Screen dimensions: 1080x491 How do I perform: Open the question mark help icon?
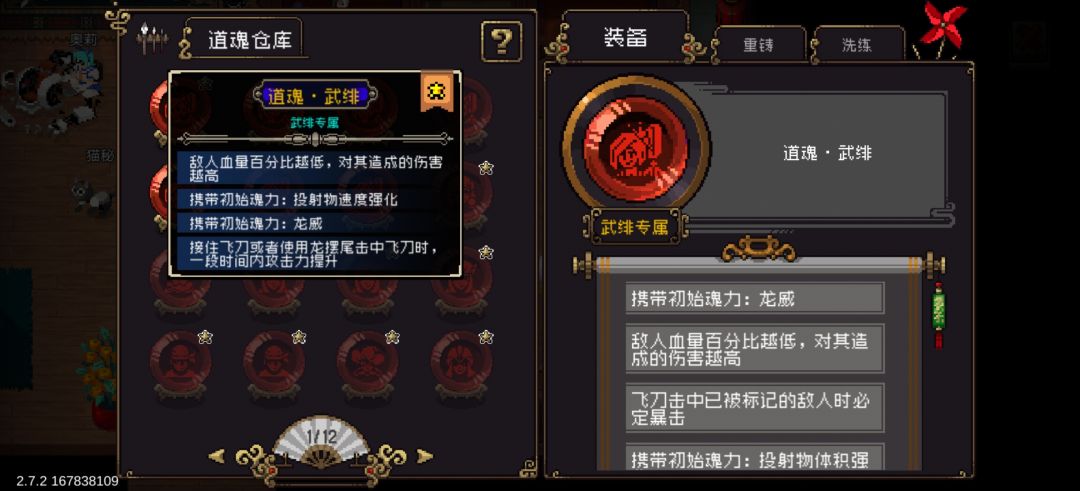click(501, 42)
